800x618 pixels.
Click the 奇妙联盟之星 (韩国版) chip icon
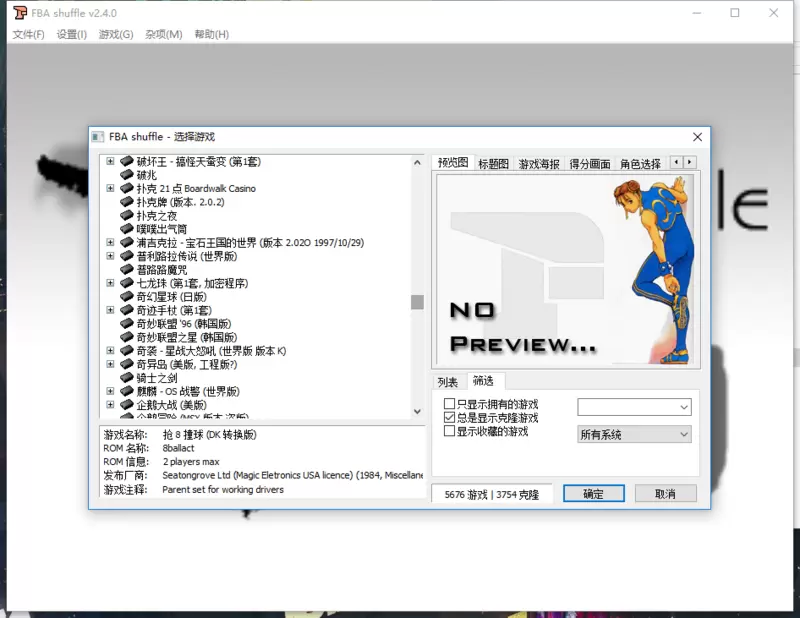[x=127, y=338]
